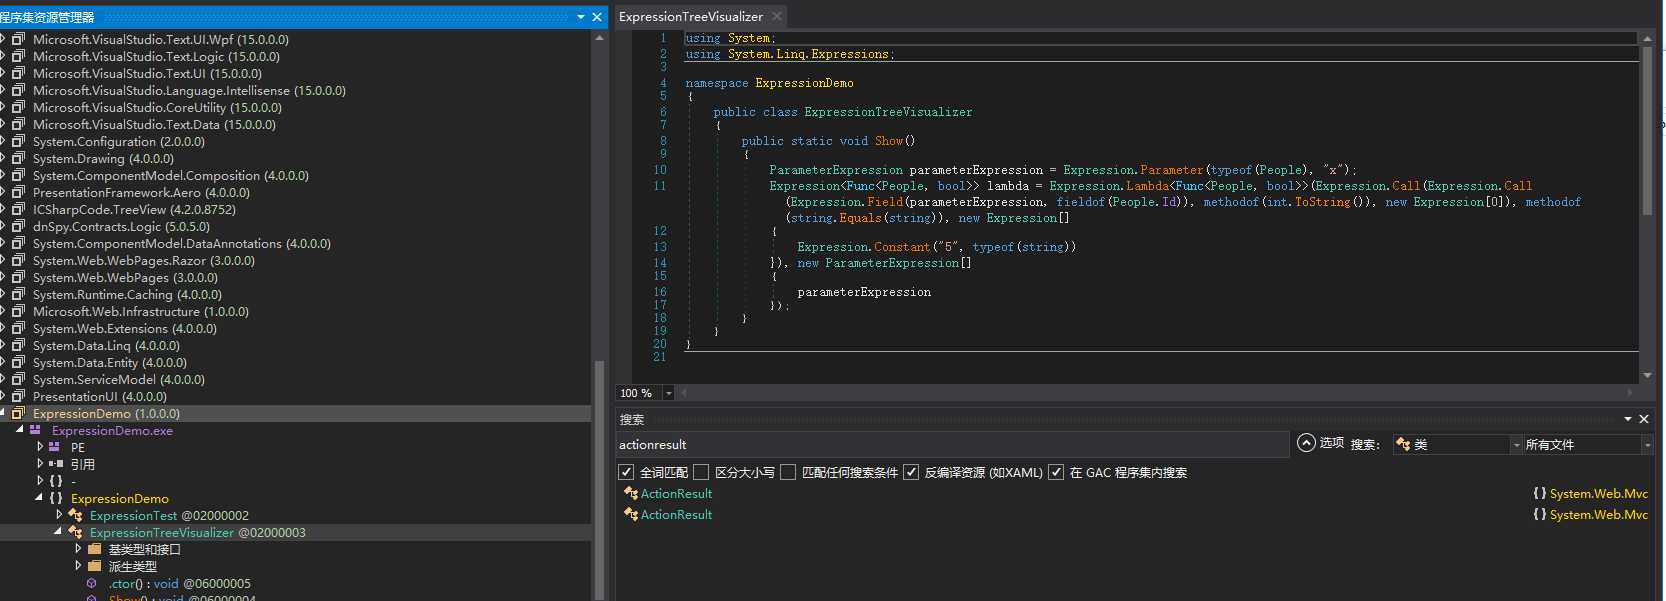
Task: Close the 程序集资源管理器 panel
Action: pyautogui.click(x=597, y=17)
